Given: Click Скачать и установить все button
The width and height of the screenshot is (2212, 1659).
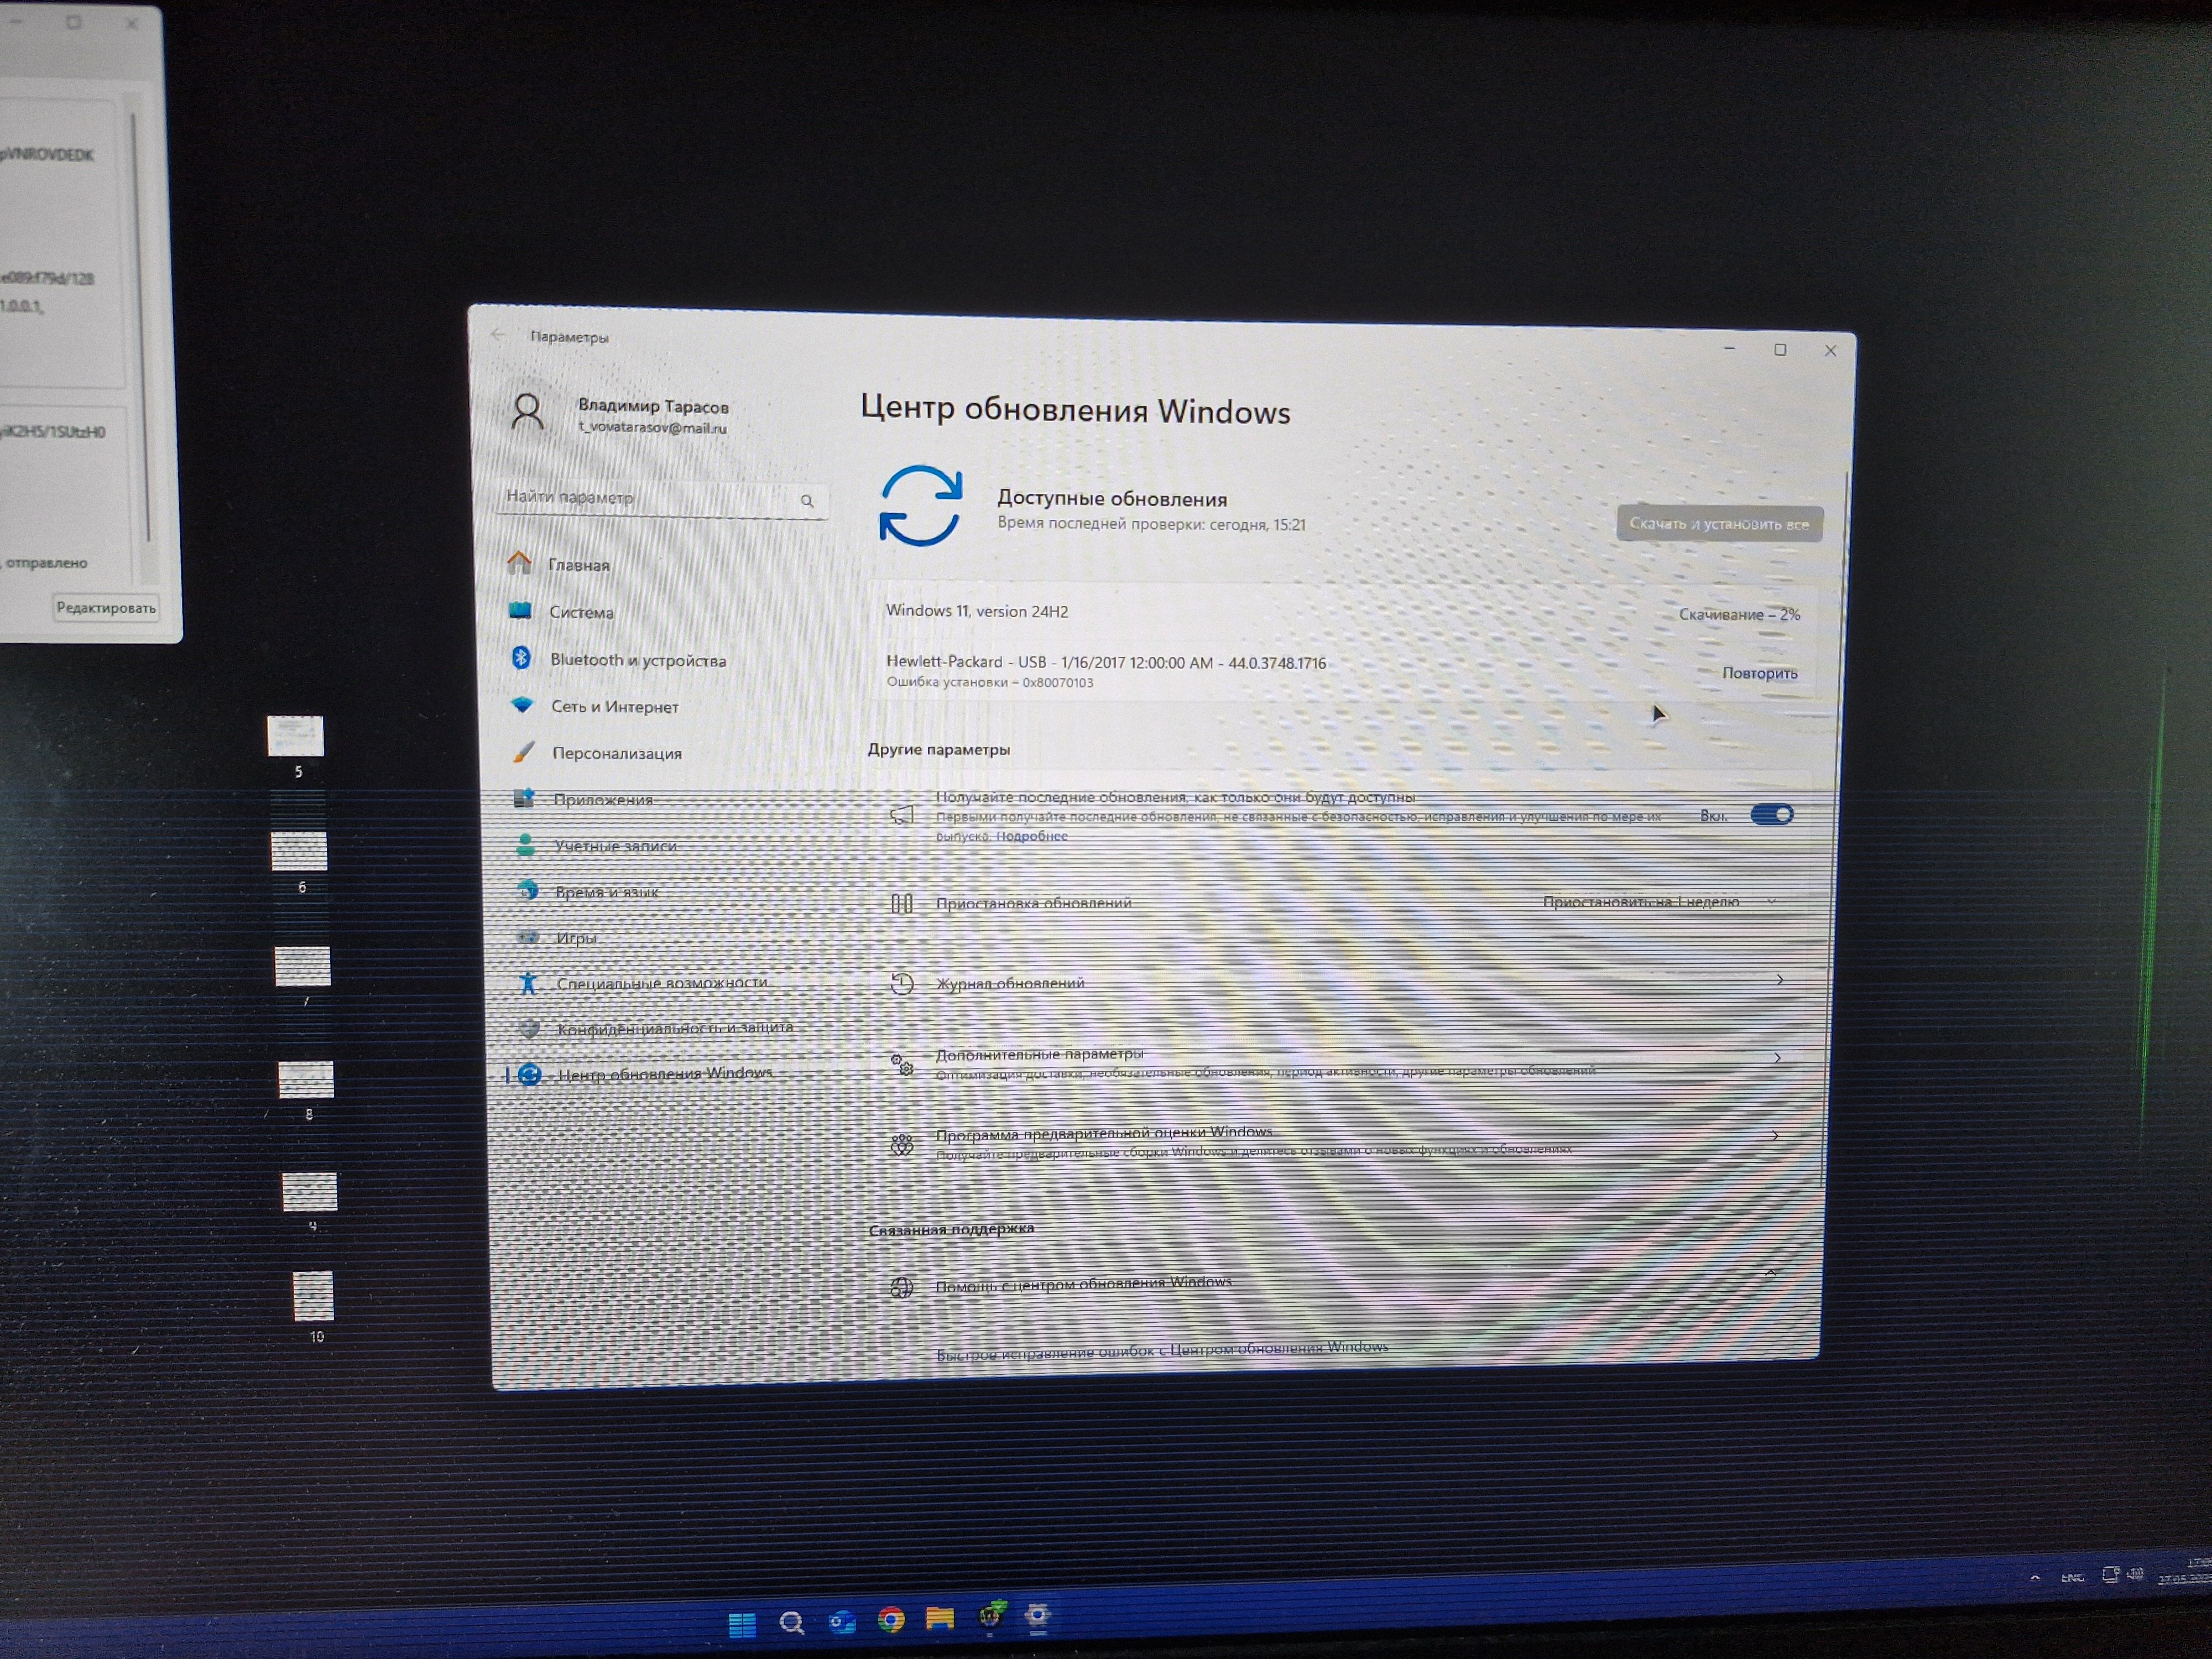Looking at the screenshot, I should click(x=1719, y=523).
